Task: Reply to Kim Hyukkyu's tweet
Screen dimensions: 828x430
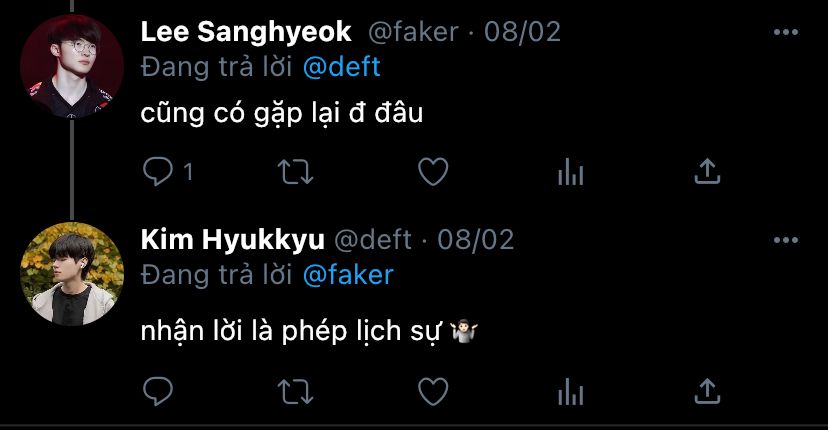Action: pyautogui.click(x=158, y=391)
